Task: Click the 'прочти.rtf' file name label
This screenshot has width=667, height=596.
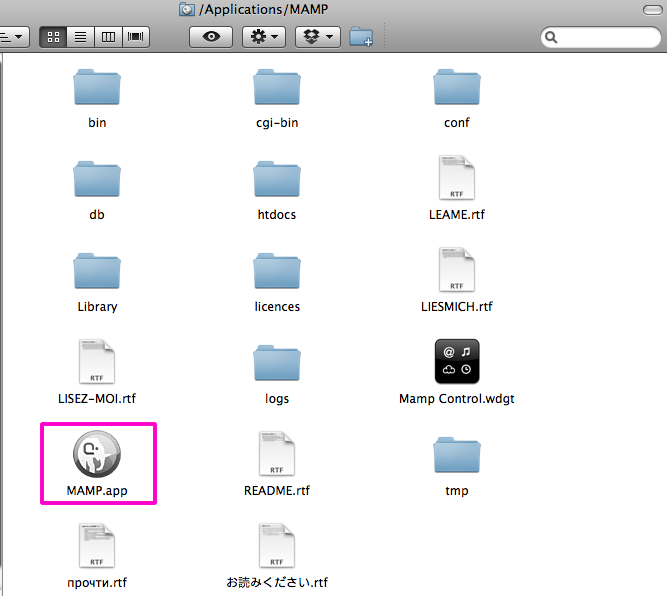Action: (x=97, y=582)
